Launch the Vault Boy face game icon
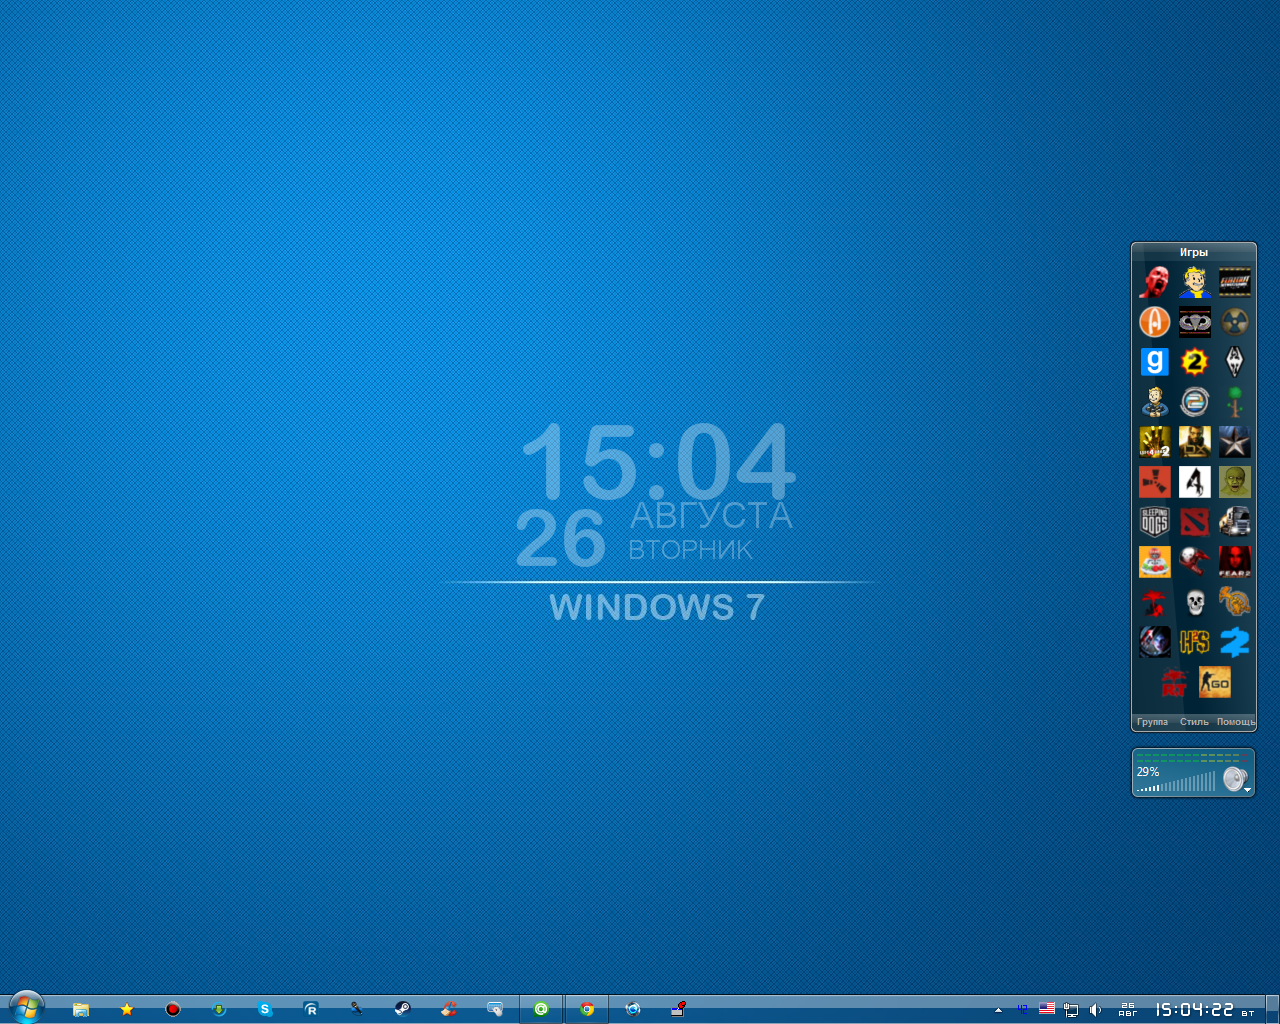The image size is (1280, 1024). (1194, 282)
